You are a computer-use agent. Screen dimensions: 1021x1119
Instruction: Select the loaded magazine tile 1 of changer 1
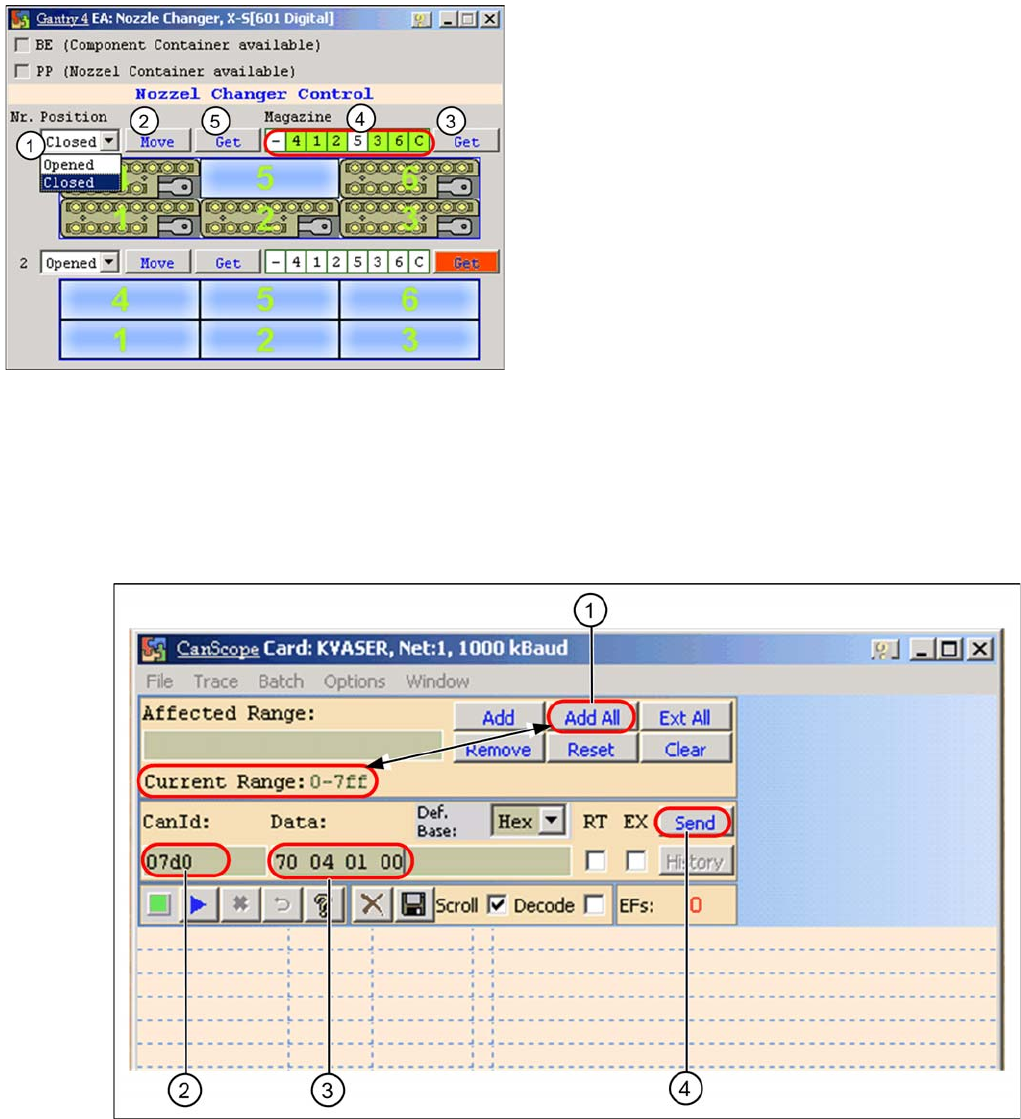[x=130, y=218]
